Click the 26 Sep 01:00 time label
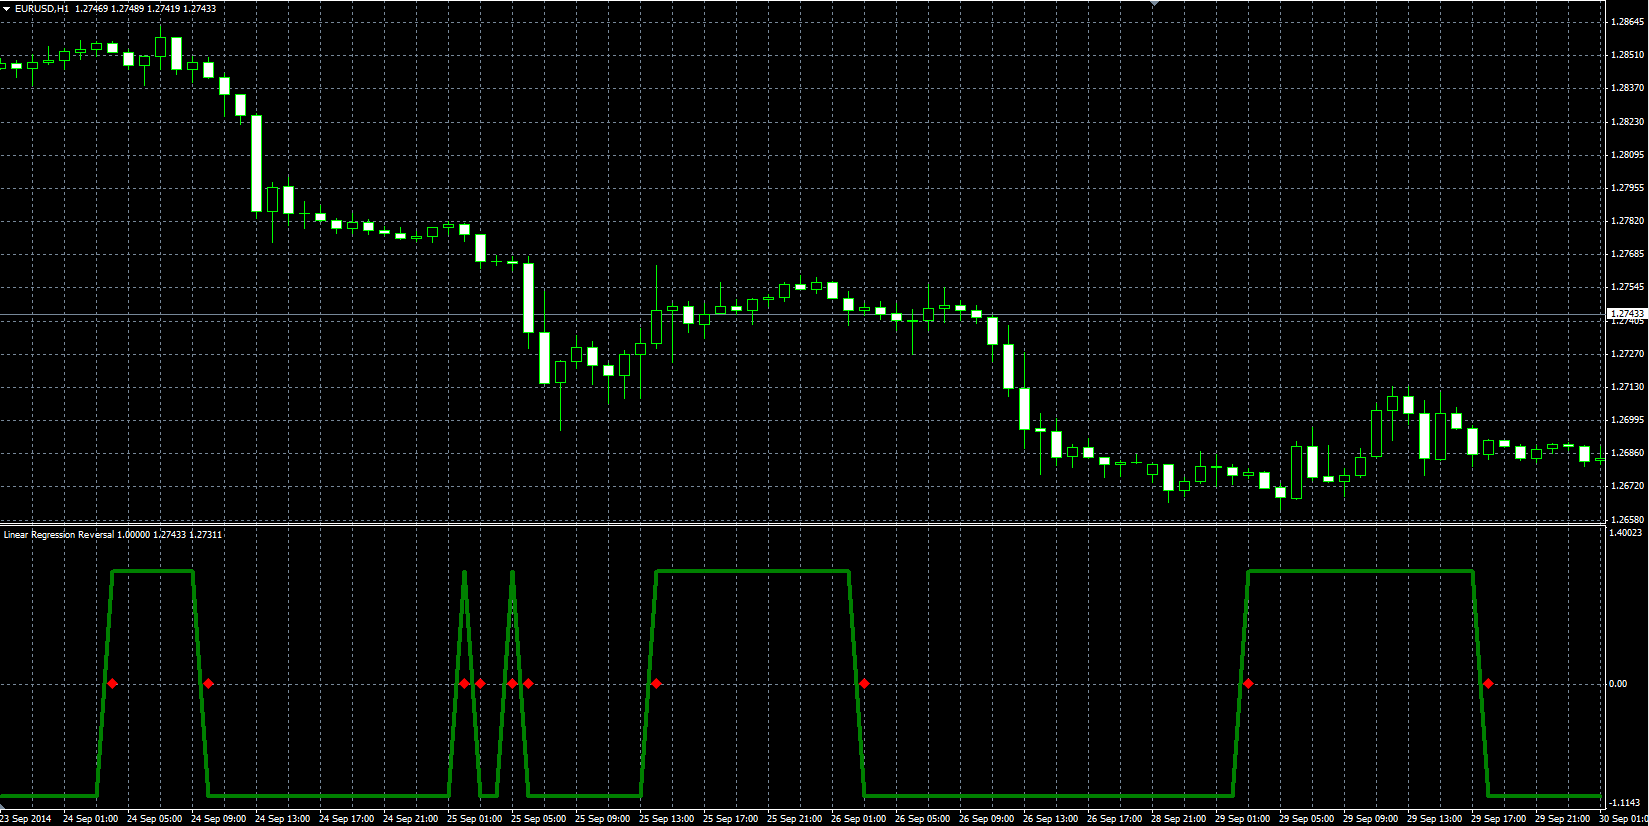This screenshot has height=826, width=1649. pyautogui.click(x=858, y=819)
